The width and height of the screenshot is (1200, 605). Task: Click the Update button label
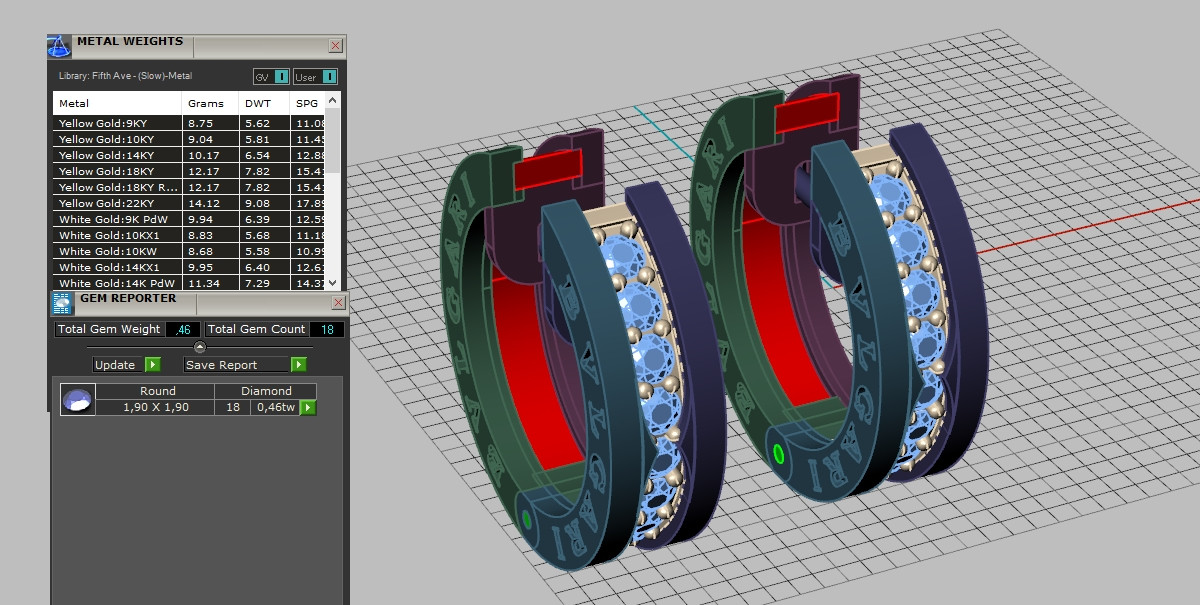coord(115,365)
